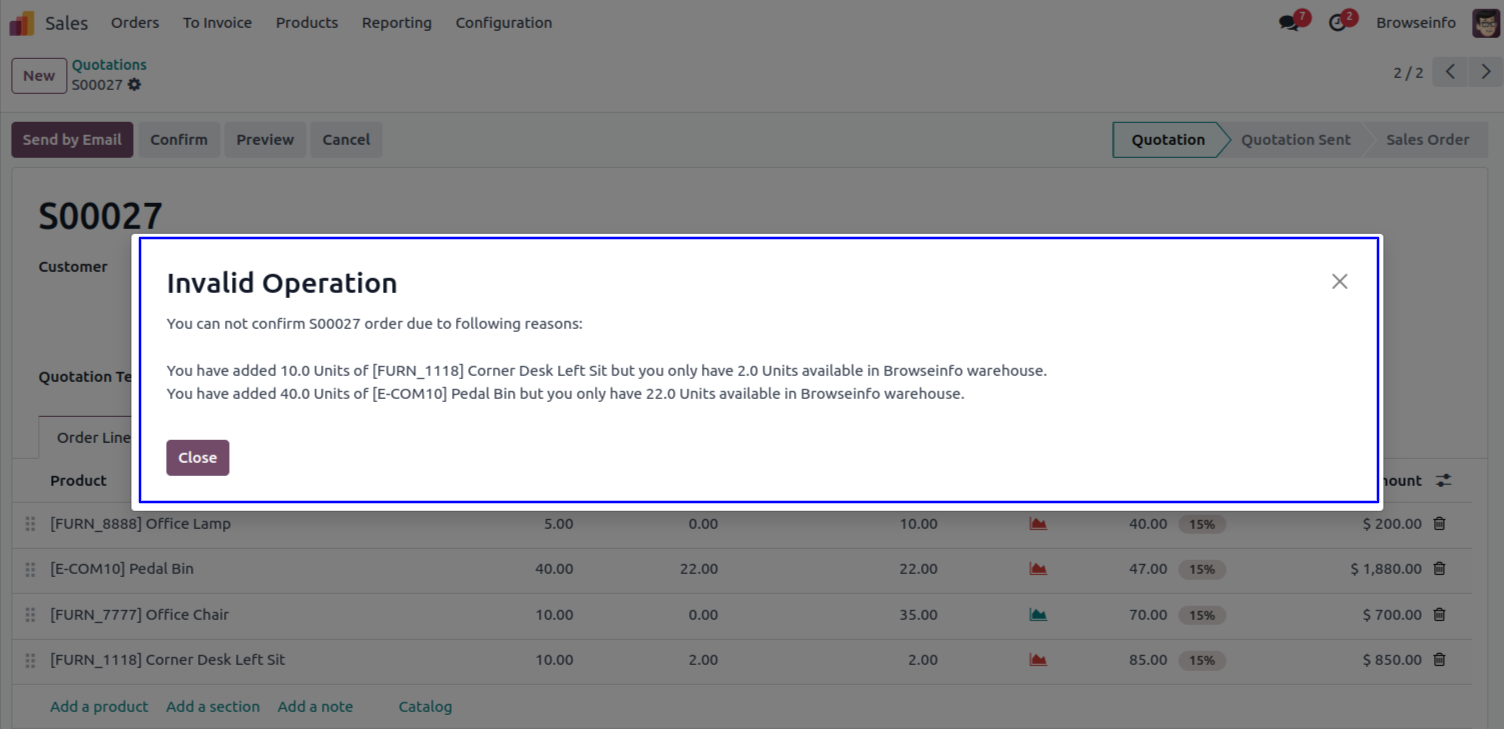Open the S00027 gear settings icon
The height and width of the screenshot is (729, 1504).
134,85
